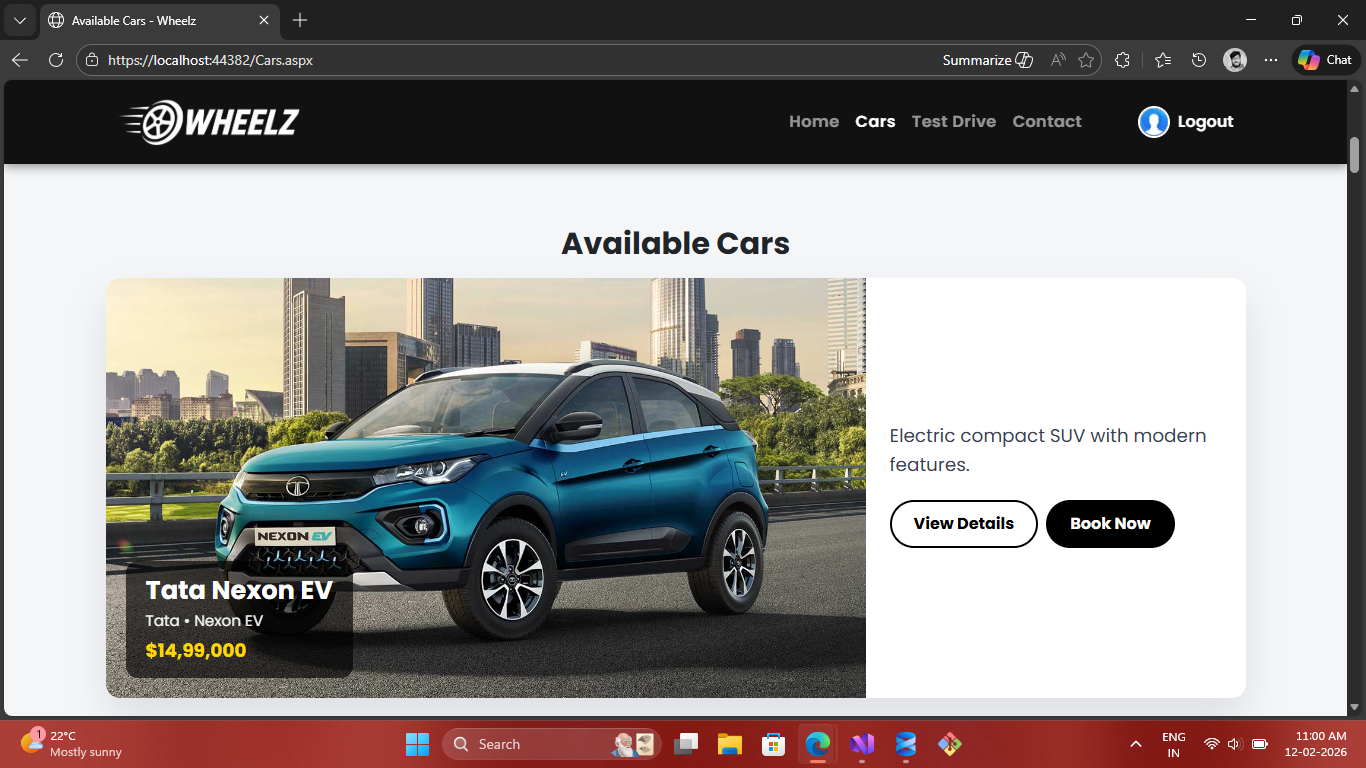Click the address bar URL field

tap(500, 60)
